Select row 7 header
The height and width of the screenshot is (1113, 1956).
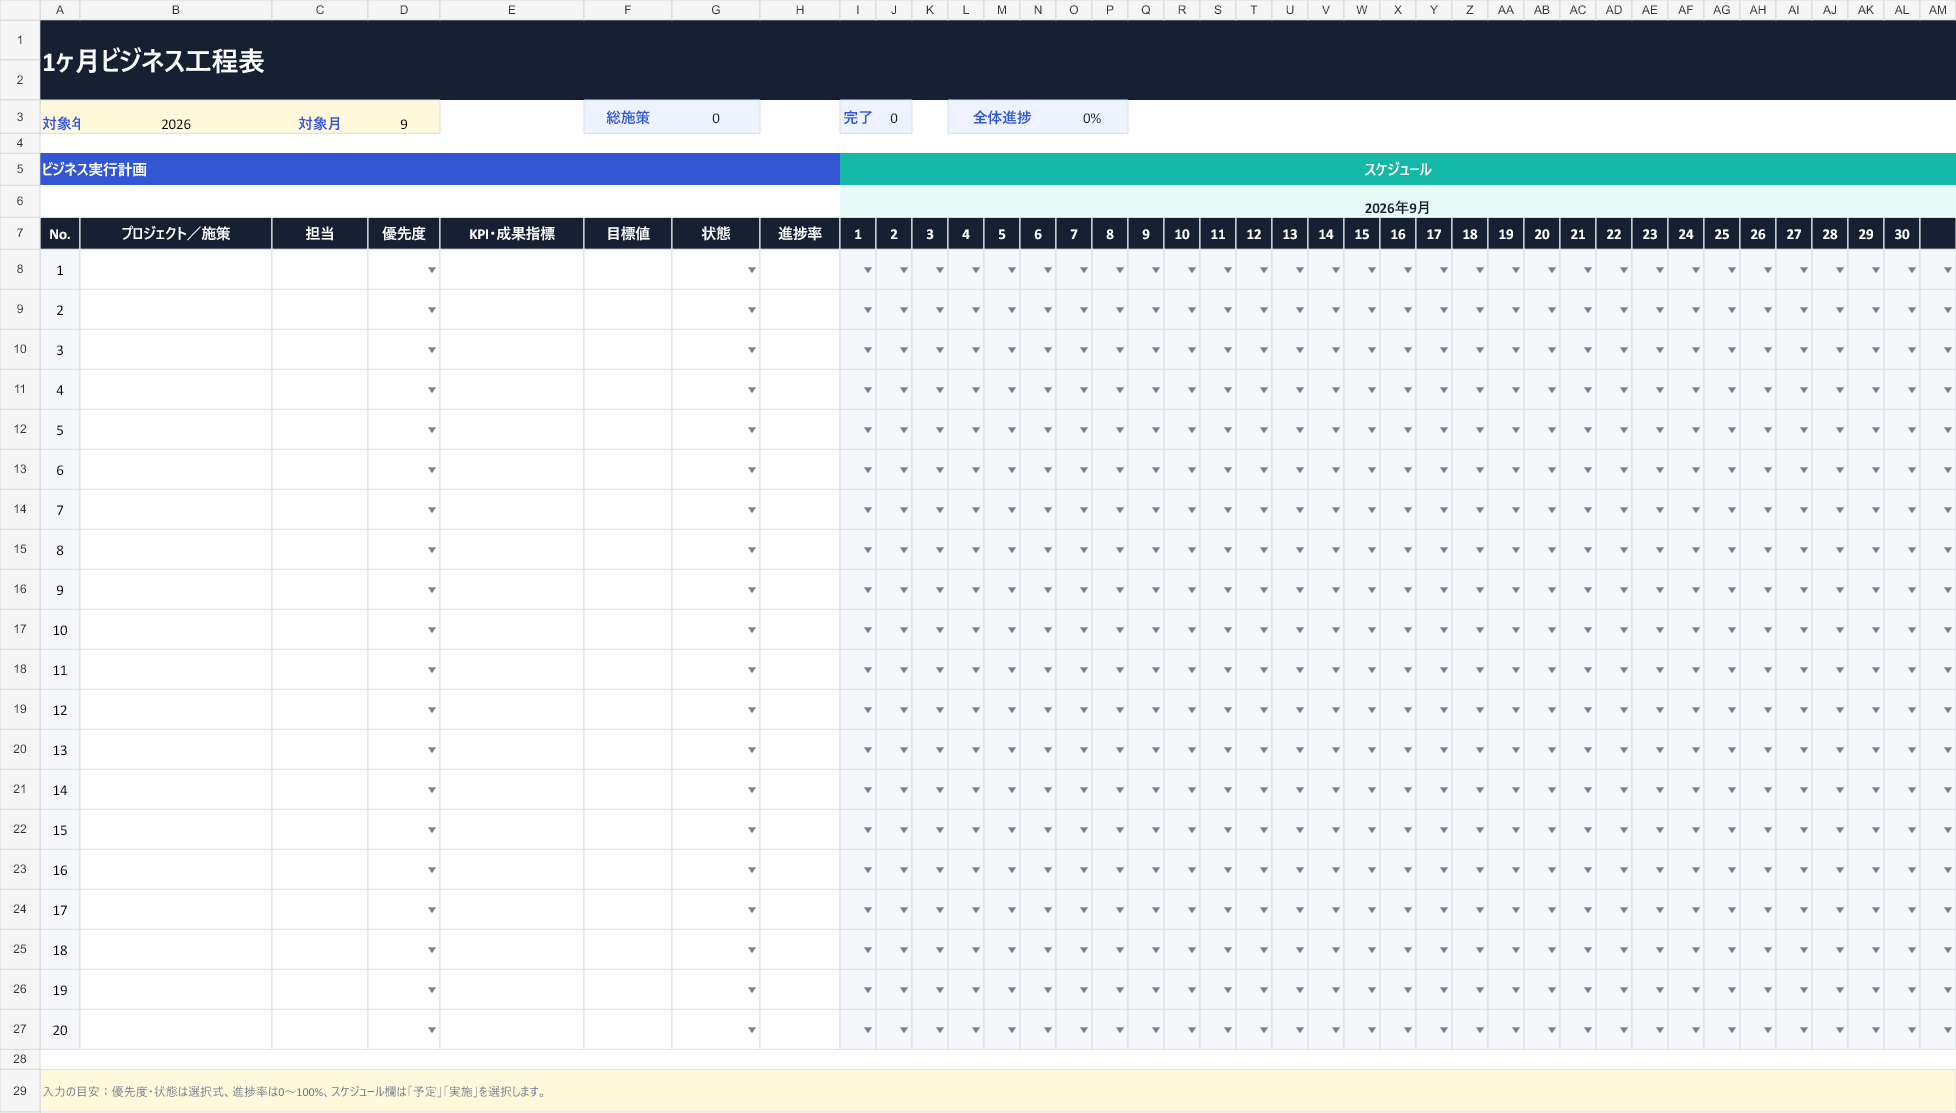pyautogui.click(x=20, y=233)
